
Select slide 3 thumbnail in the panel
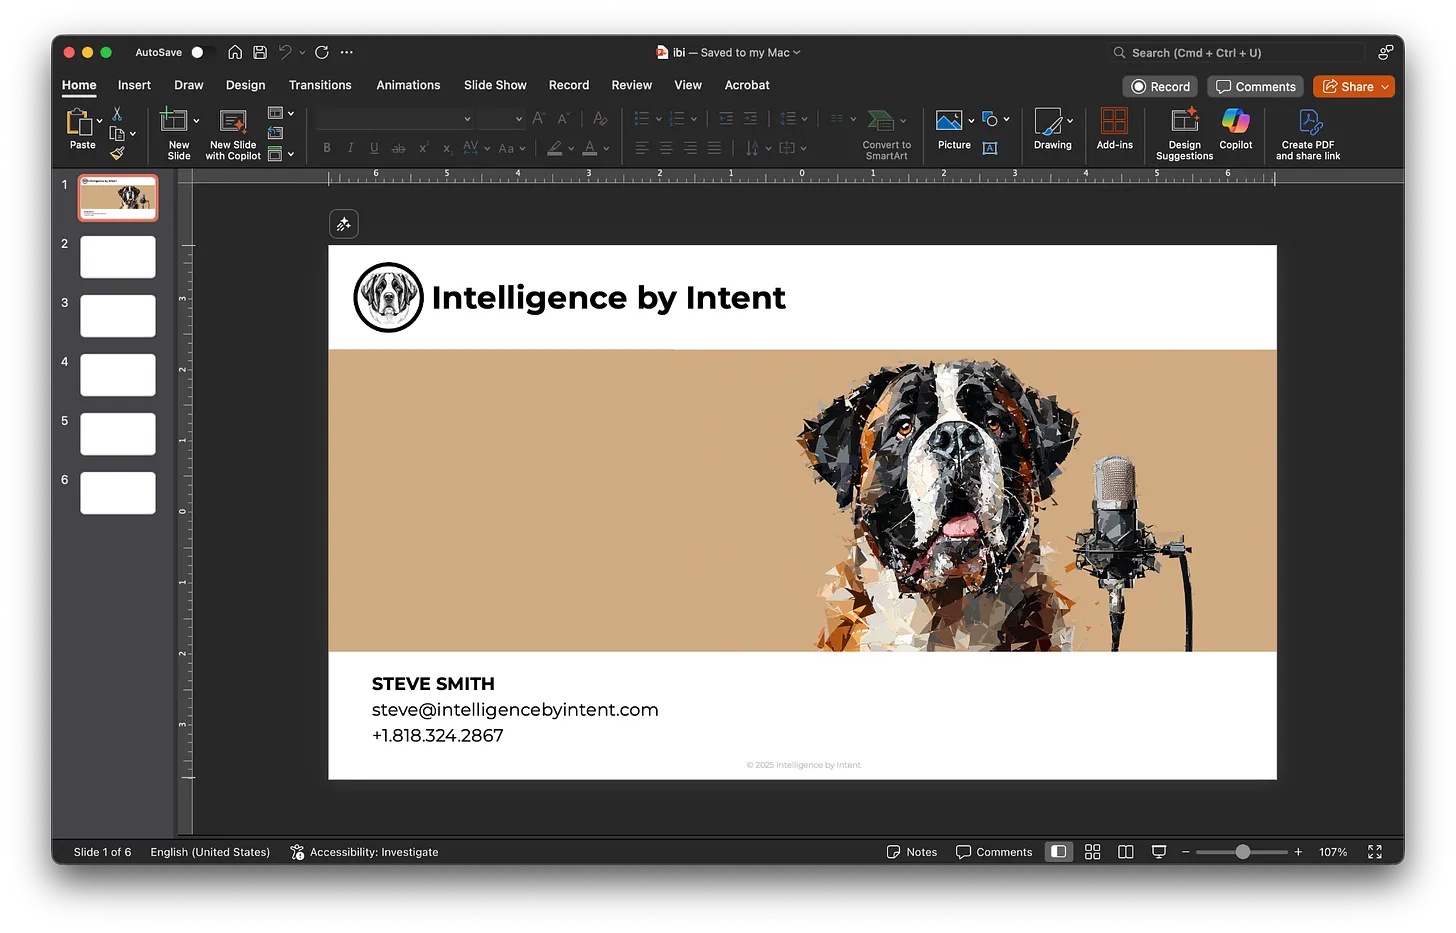118,316
